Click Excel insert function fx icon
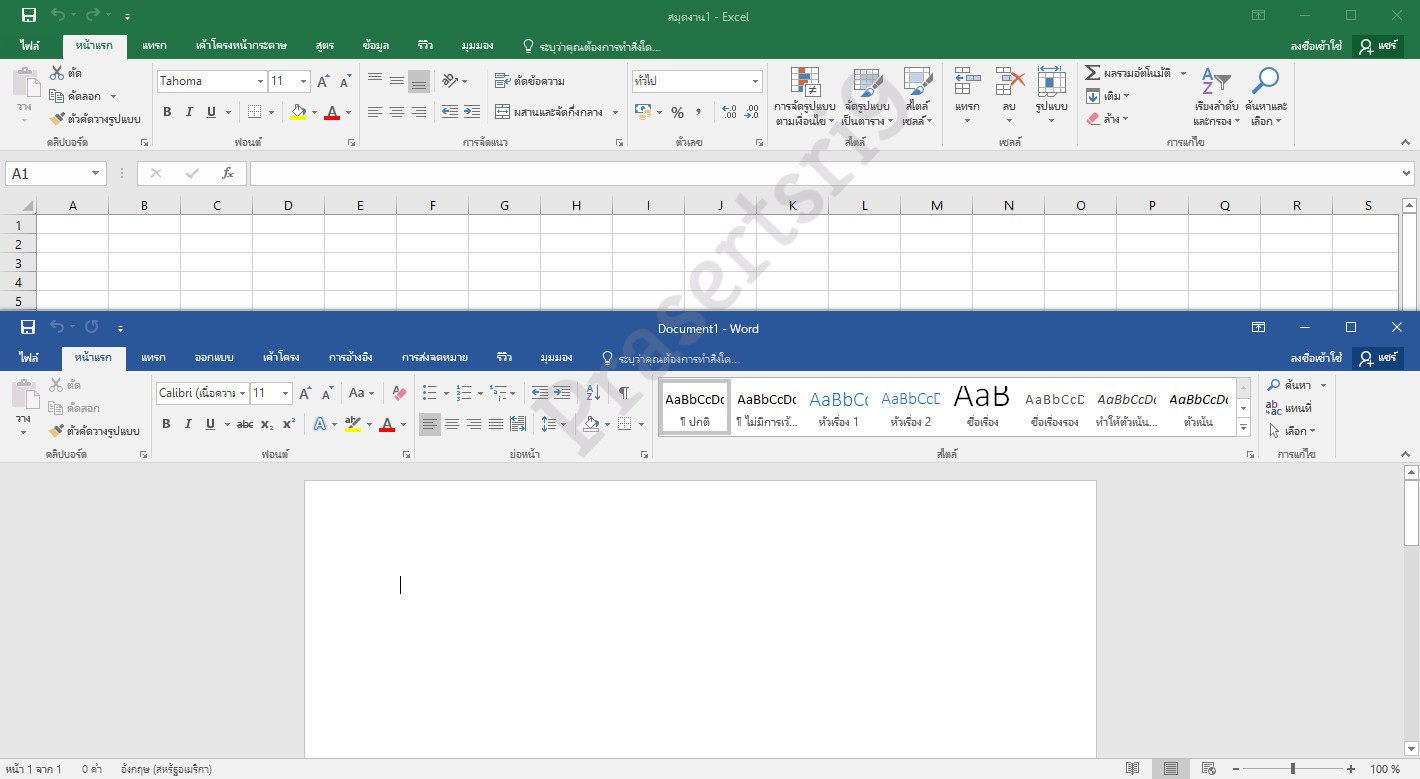 tap(228, 173)
